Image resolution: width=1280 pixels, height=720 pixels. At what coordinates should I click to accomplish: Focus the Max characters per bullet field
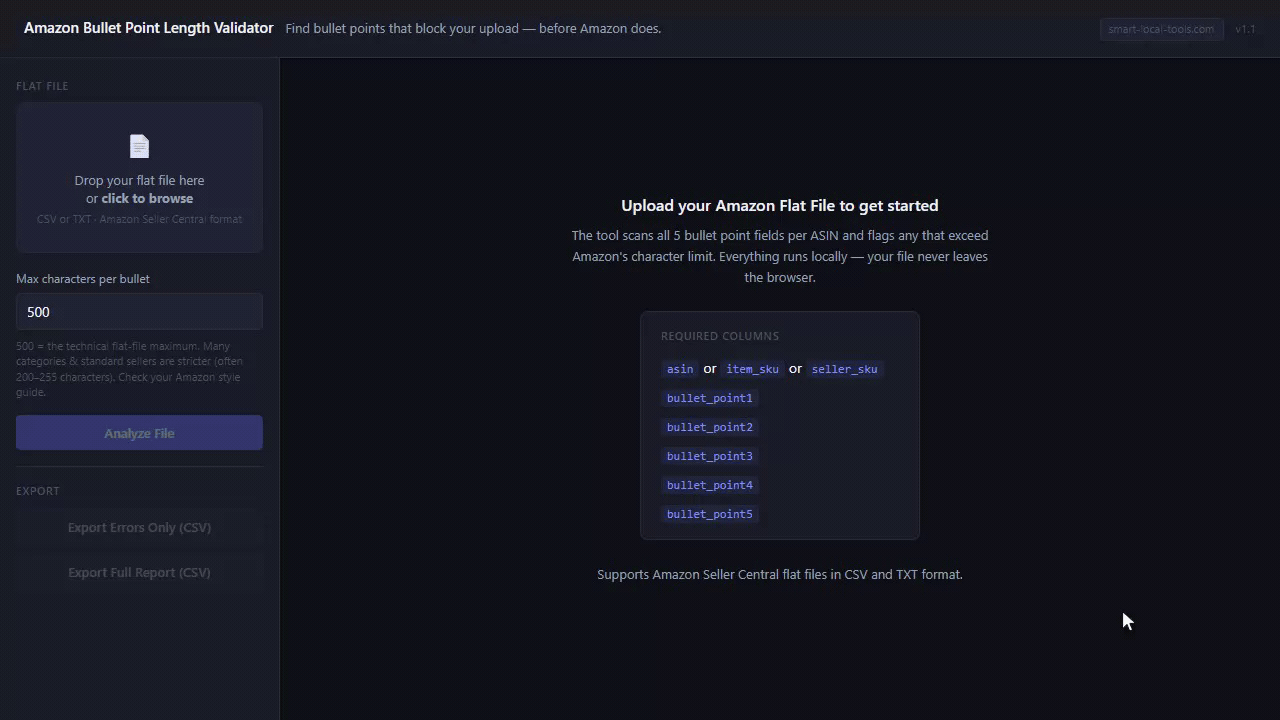[x=139, y=312]
